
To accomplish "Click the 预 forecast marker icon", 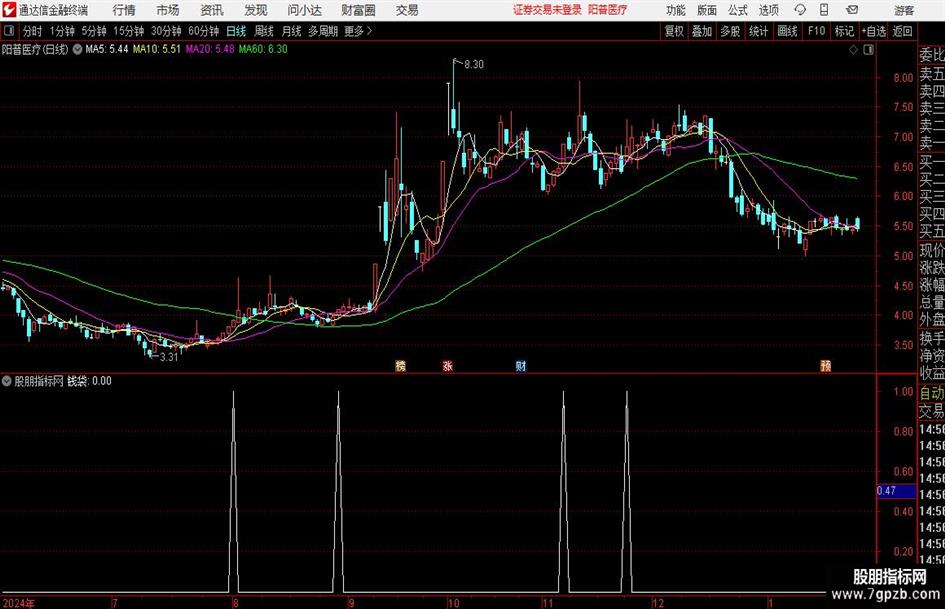I will pos(826,365).
